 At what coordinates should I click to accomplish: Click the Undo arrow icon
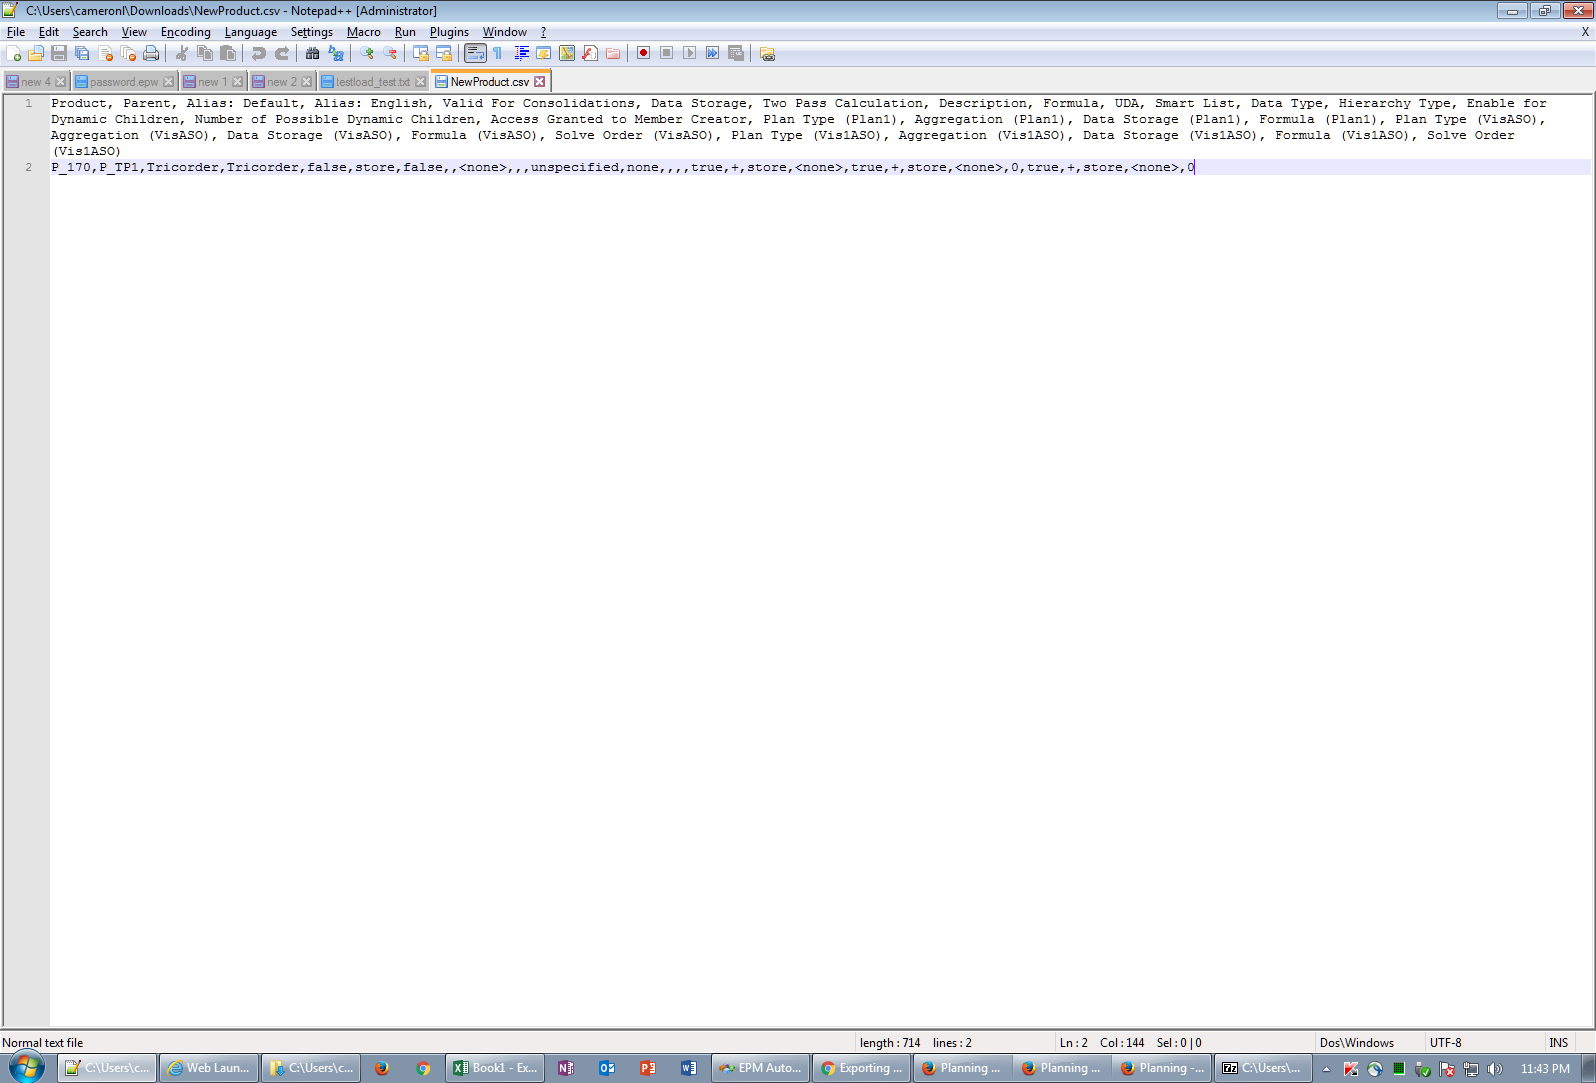[x=259, y=53]
